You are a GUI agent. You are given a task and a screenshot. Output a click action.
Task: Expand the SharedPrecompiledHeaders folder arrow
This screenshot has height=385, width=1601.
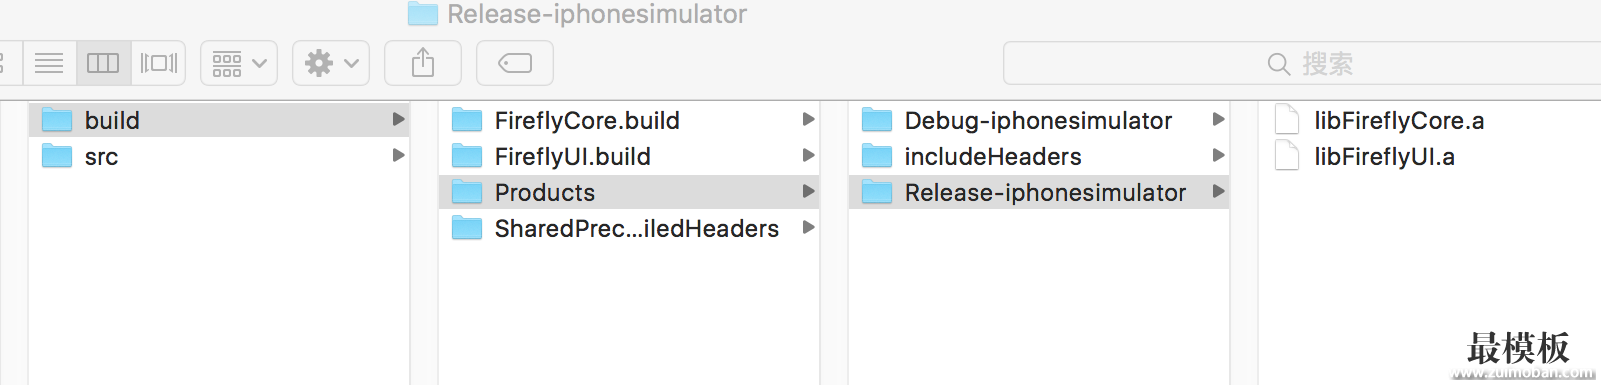pyautogui.click(x=808, y=228)
